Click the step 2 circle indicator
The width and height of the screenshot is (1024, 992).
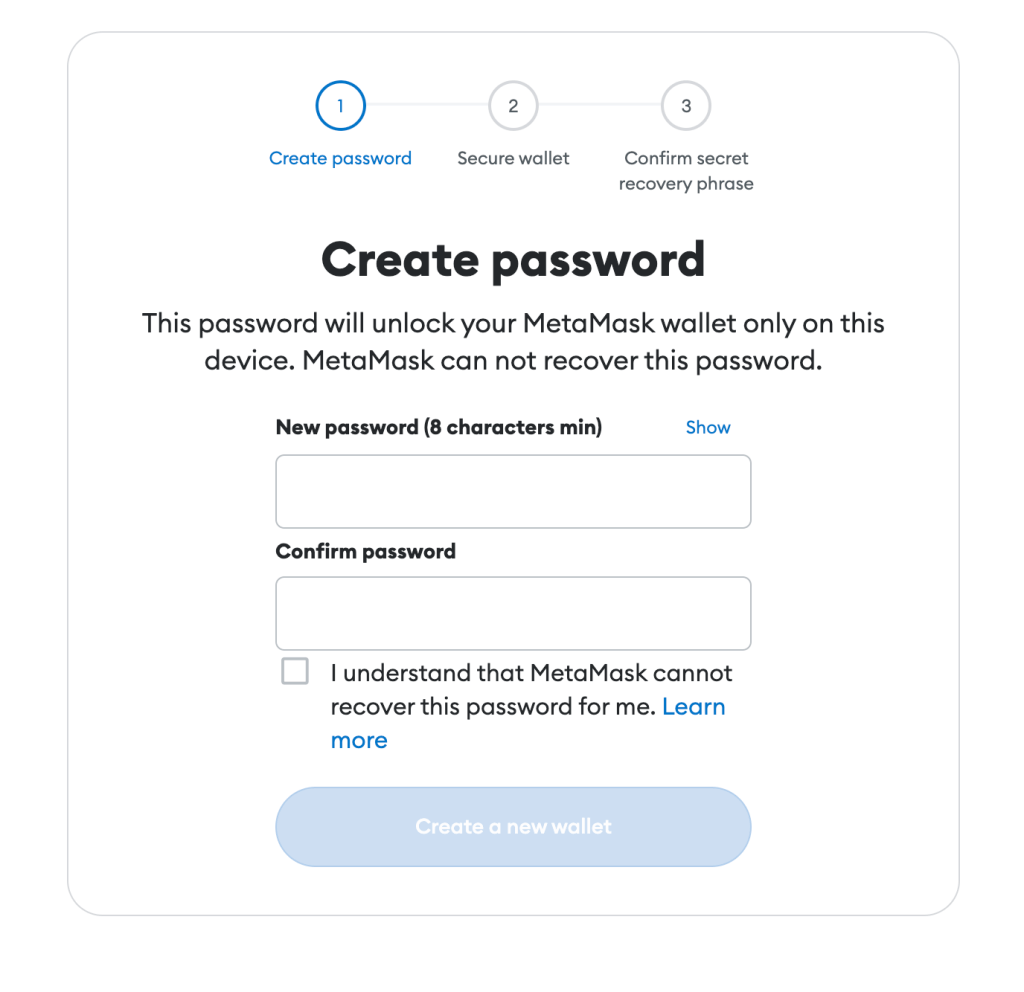point(513,106)
